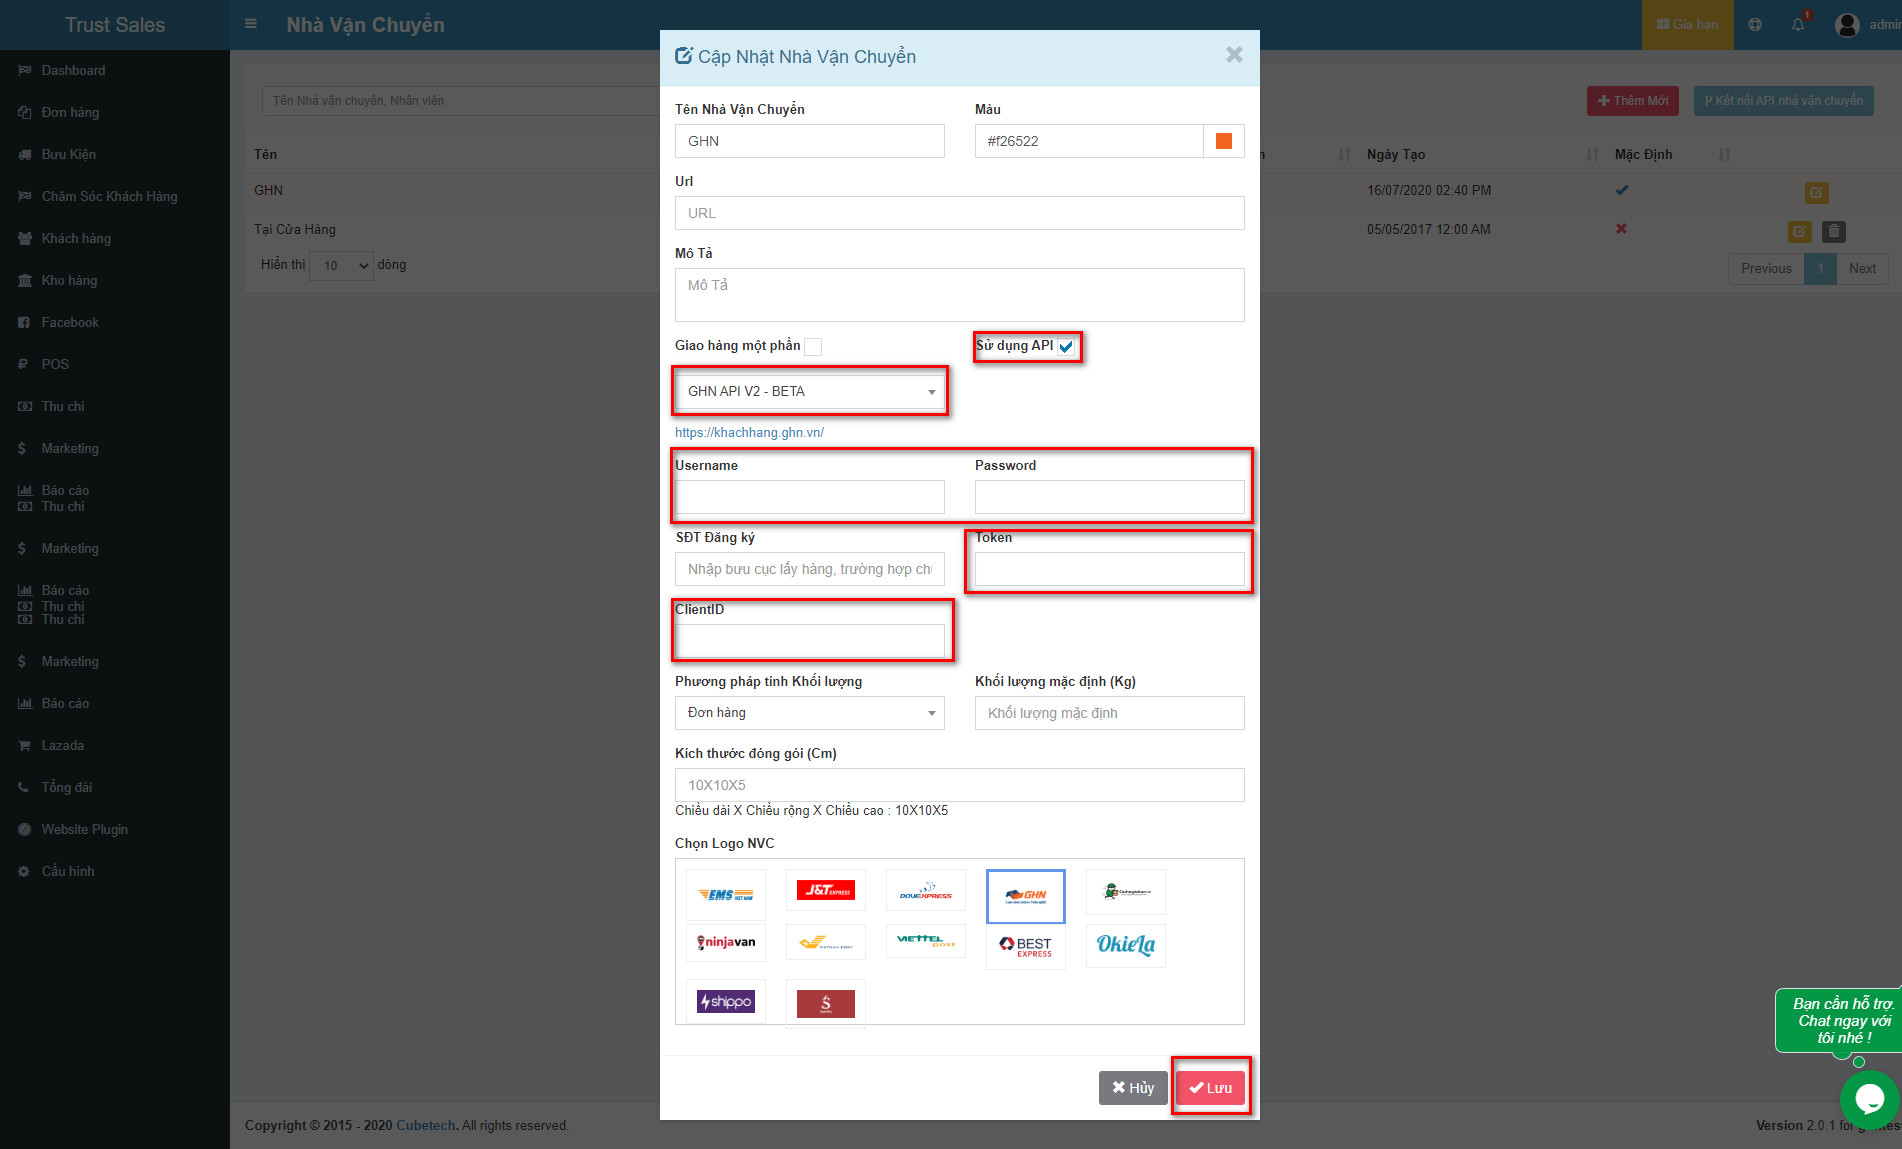Open the admin user avatar
Screen dimensions: 1902x1149
[1847, 24]
